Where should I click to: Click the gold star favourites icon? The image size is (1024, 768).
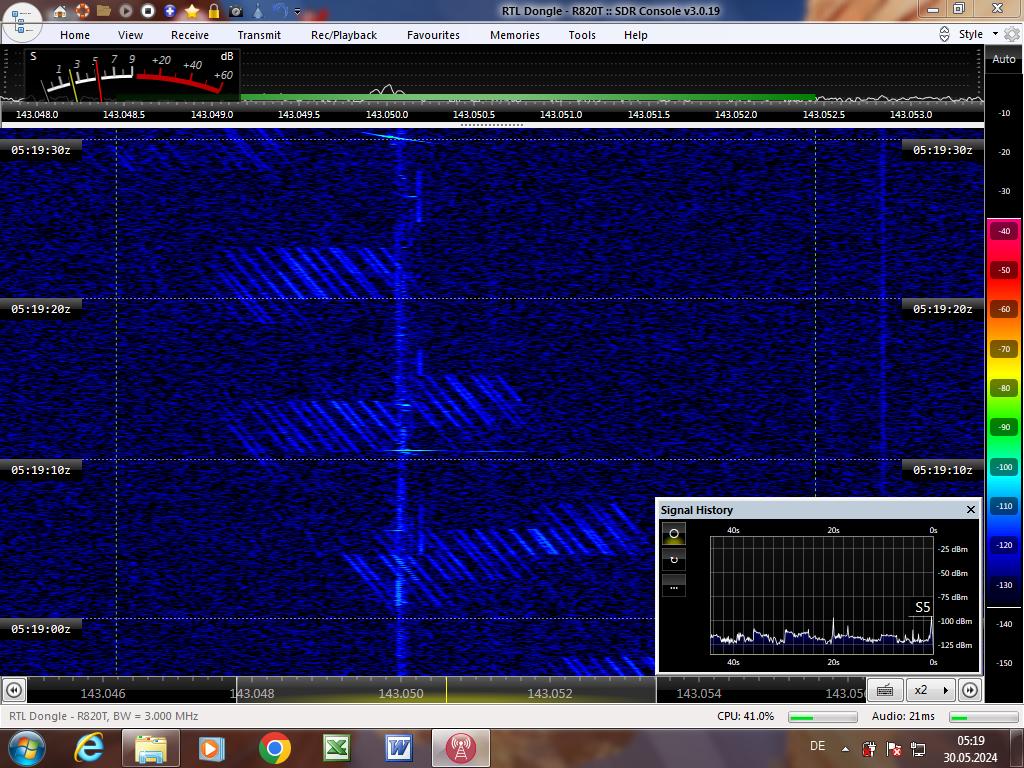click(x=191, y=11)
